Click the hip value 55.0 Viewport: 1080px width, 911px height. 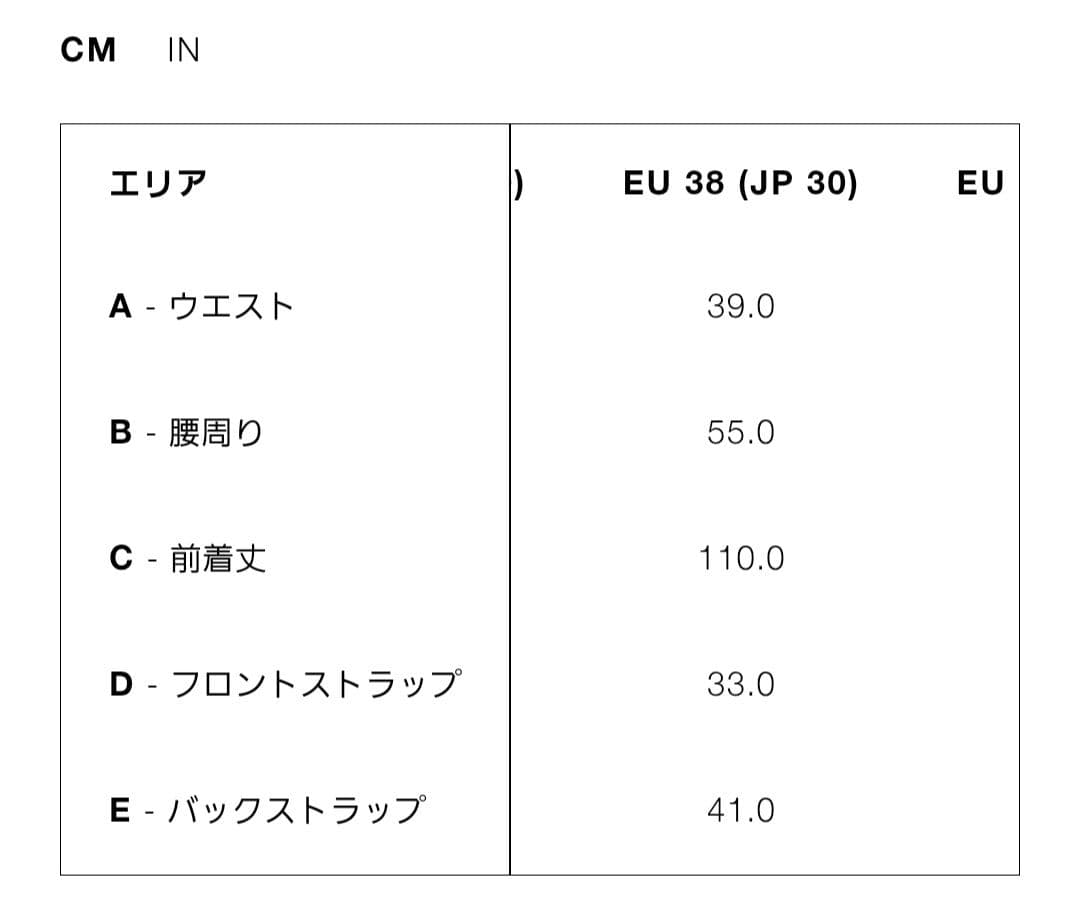tap(740, 433)
